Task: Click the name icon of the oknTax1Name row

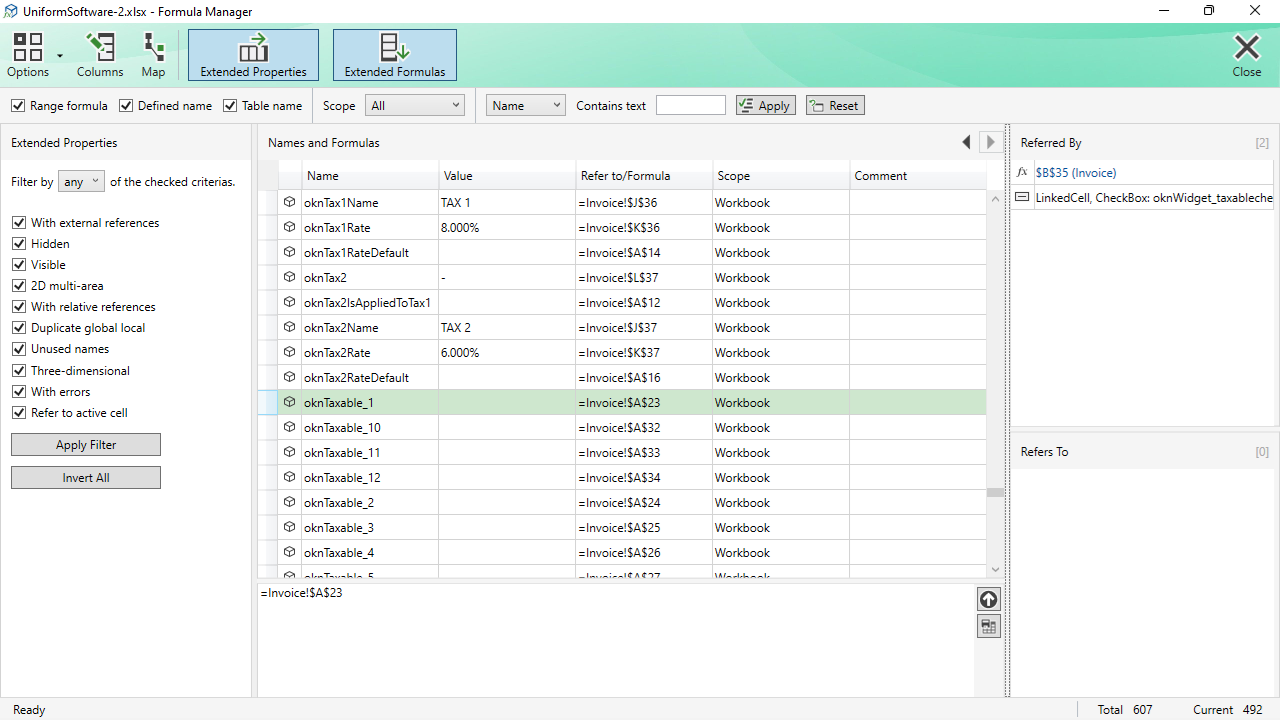Action: tap(289, 202)
